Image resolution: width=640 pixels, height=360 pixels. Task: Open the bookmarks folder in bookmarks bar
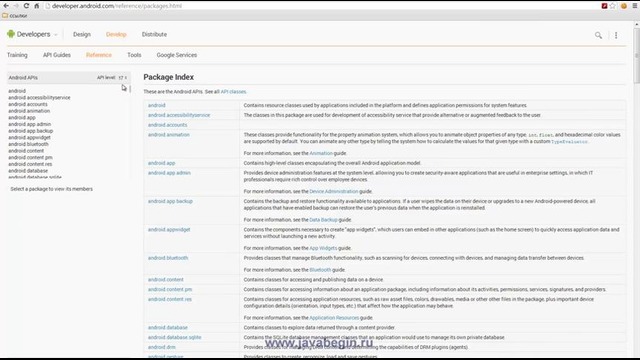(x=15, y=16)
